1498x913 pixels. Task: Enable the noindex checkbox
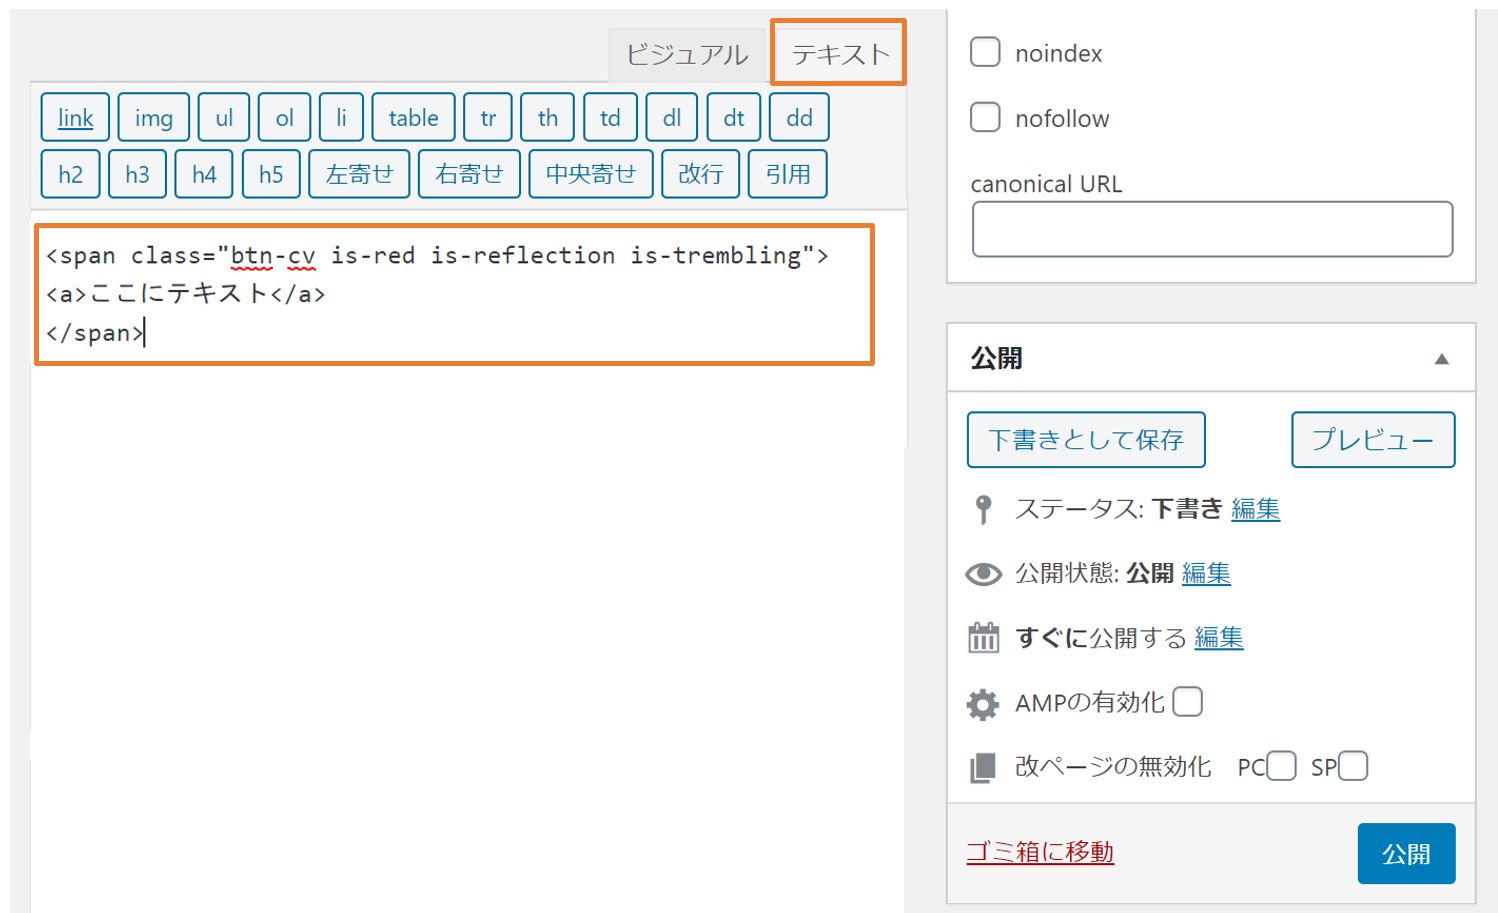[x=985, y=52]
